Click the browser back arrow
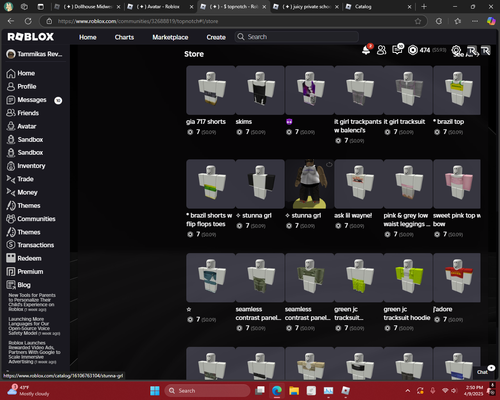Viewport: 500px width, 400px height. tap(11, 21)
